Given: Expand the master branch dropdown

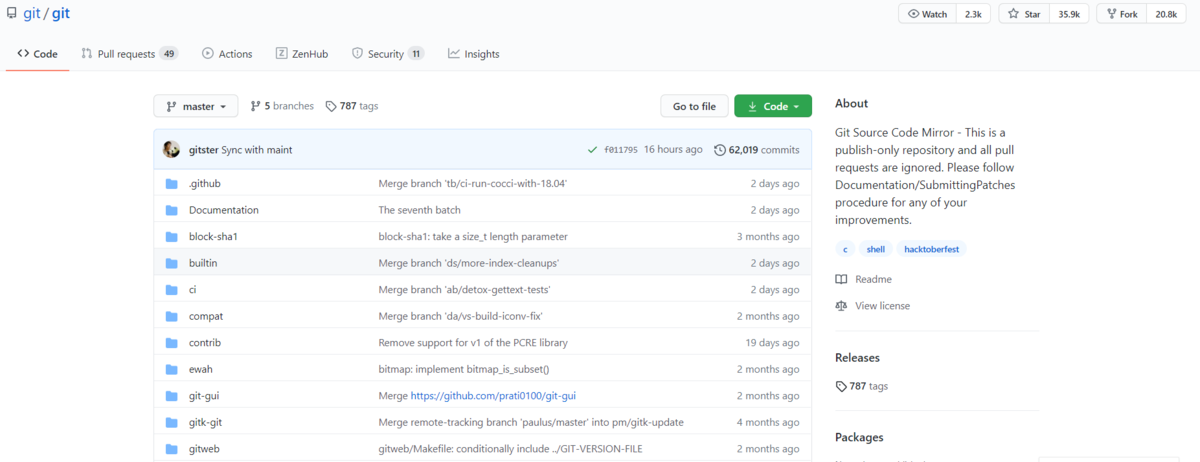Looking at the screenshot, I should (x=196, y=106).
